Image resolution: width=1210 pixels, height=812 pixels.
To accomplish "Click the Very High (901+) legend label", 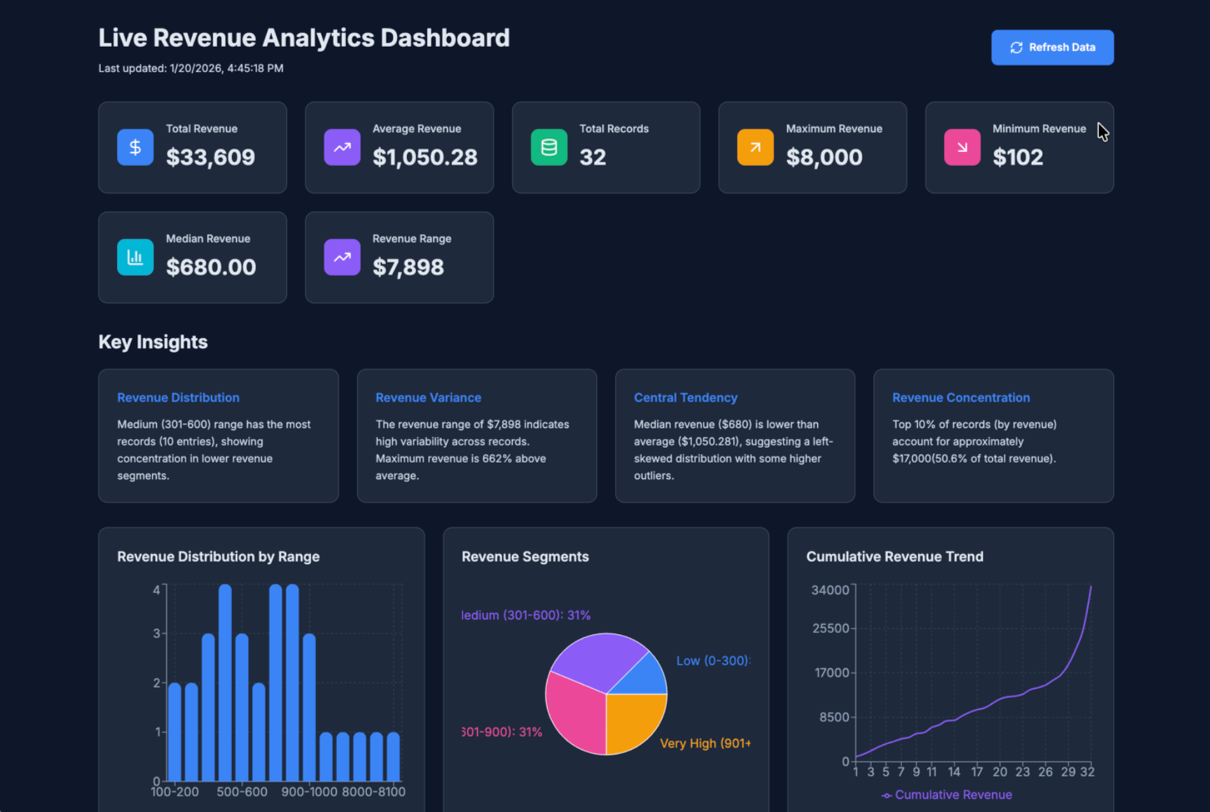I will [x=706, y=743].
